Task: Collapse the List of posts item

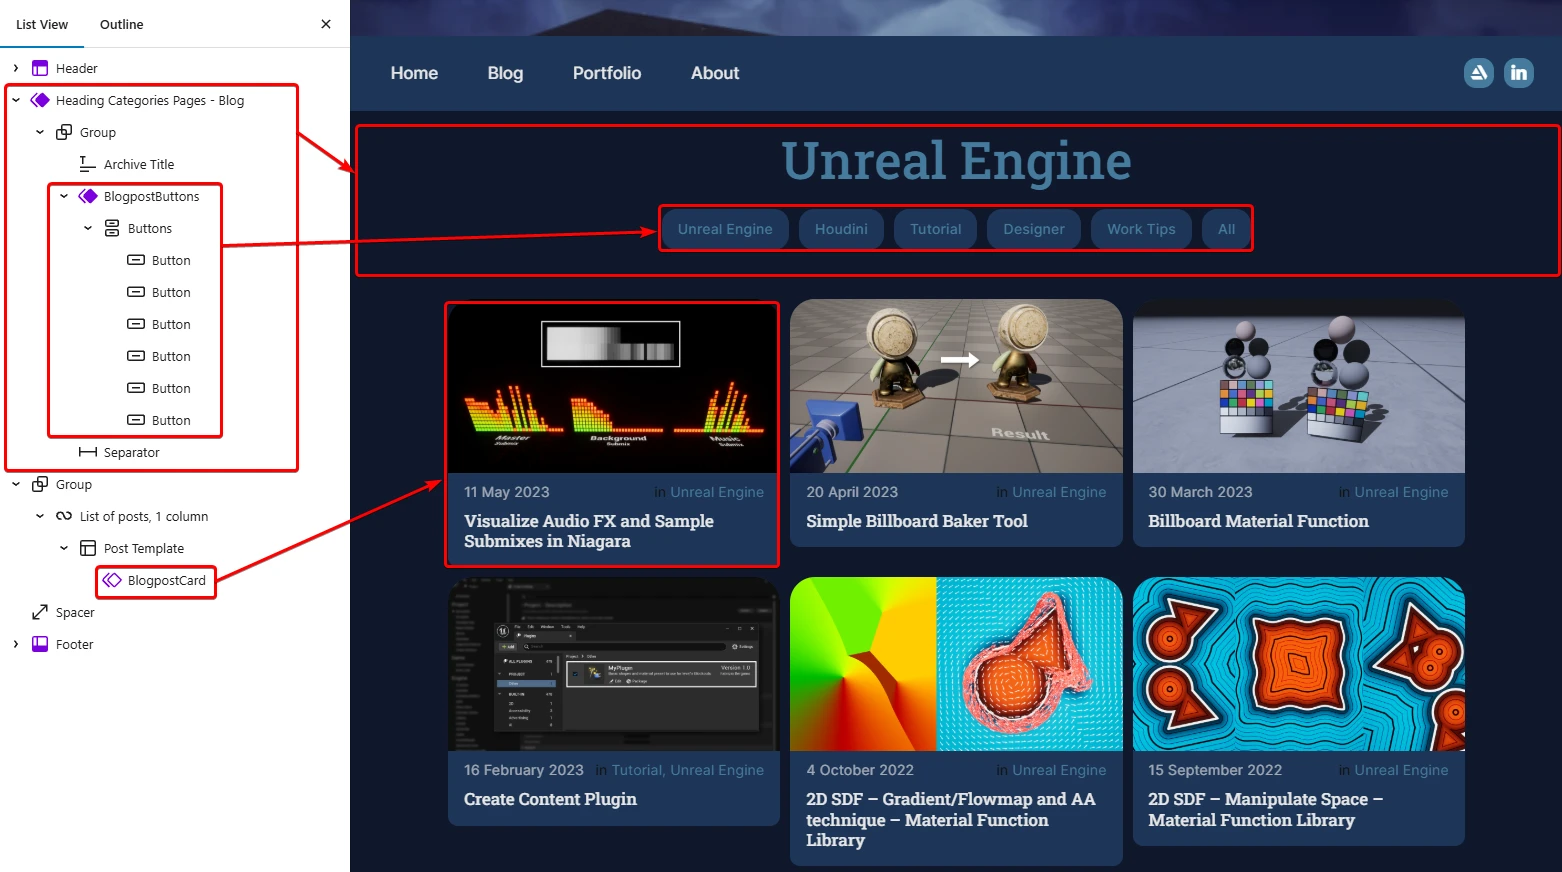Action: (x=40, y=516)
